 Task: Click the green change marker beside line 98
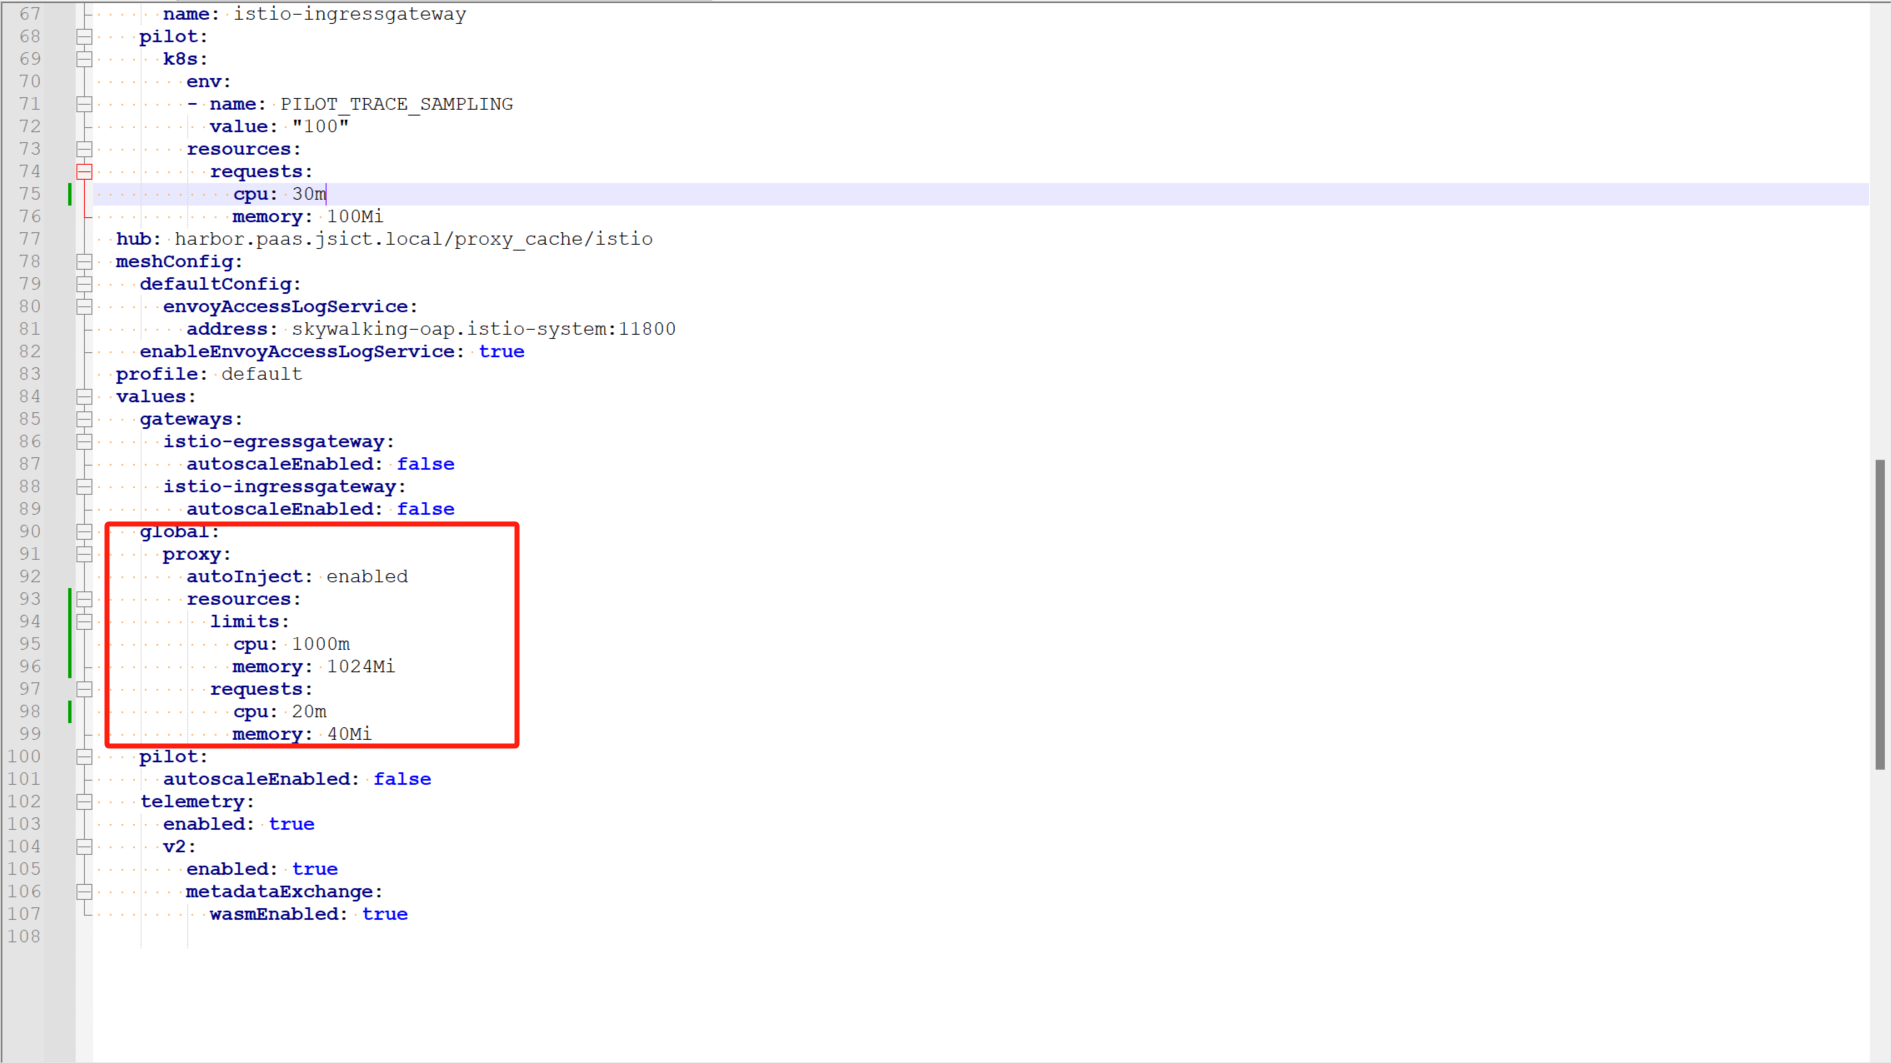(69, 711)
